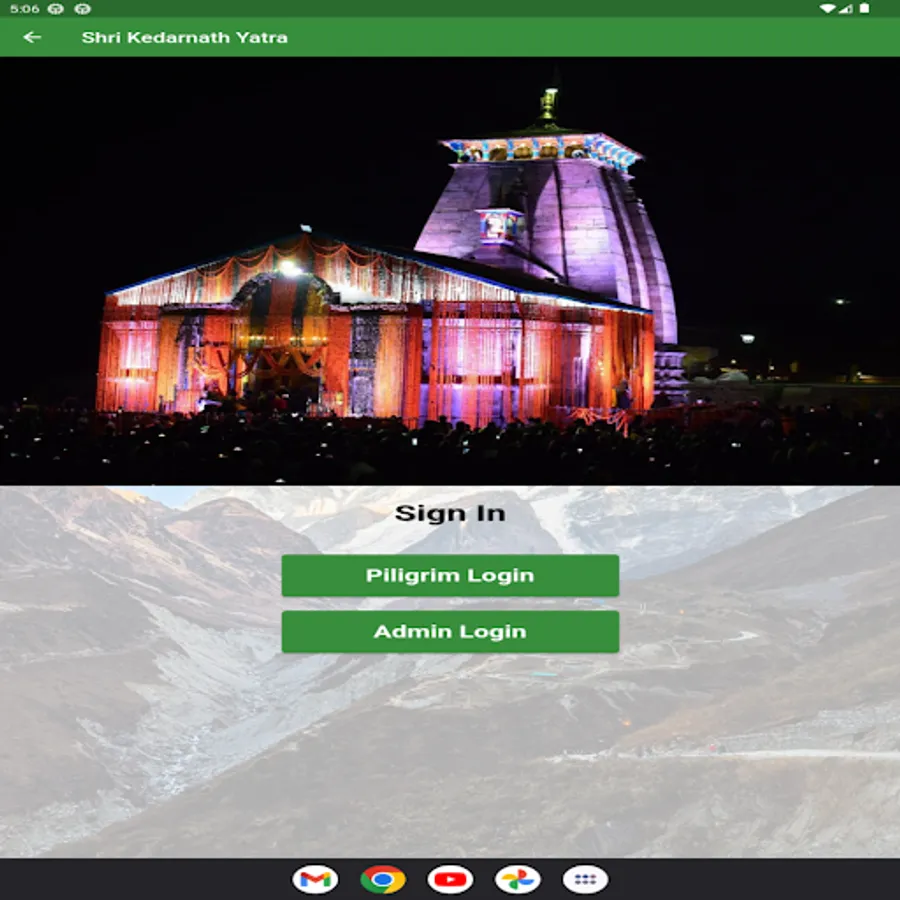
Task: Open the app drawer grid icon
Action: [585, 879]
